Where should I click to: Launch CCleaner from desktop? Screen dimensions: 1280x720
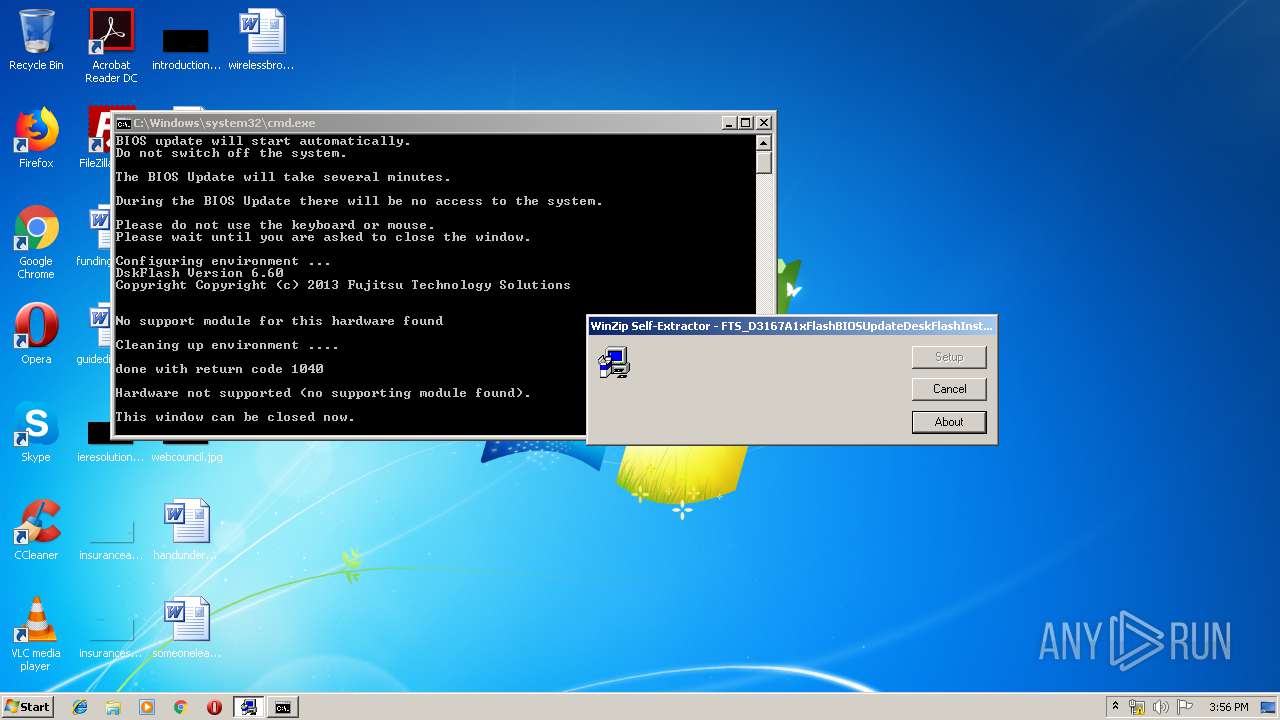coord(36,531)
